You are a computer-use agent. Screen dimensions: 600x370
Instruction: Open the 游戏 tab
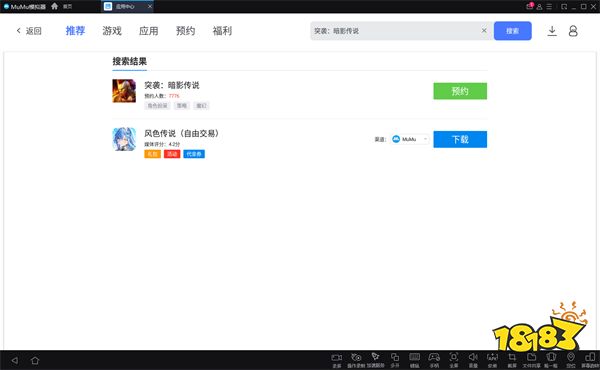pyautogui.click(x=112, y=31)
